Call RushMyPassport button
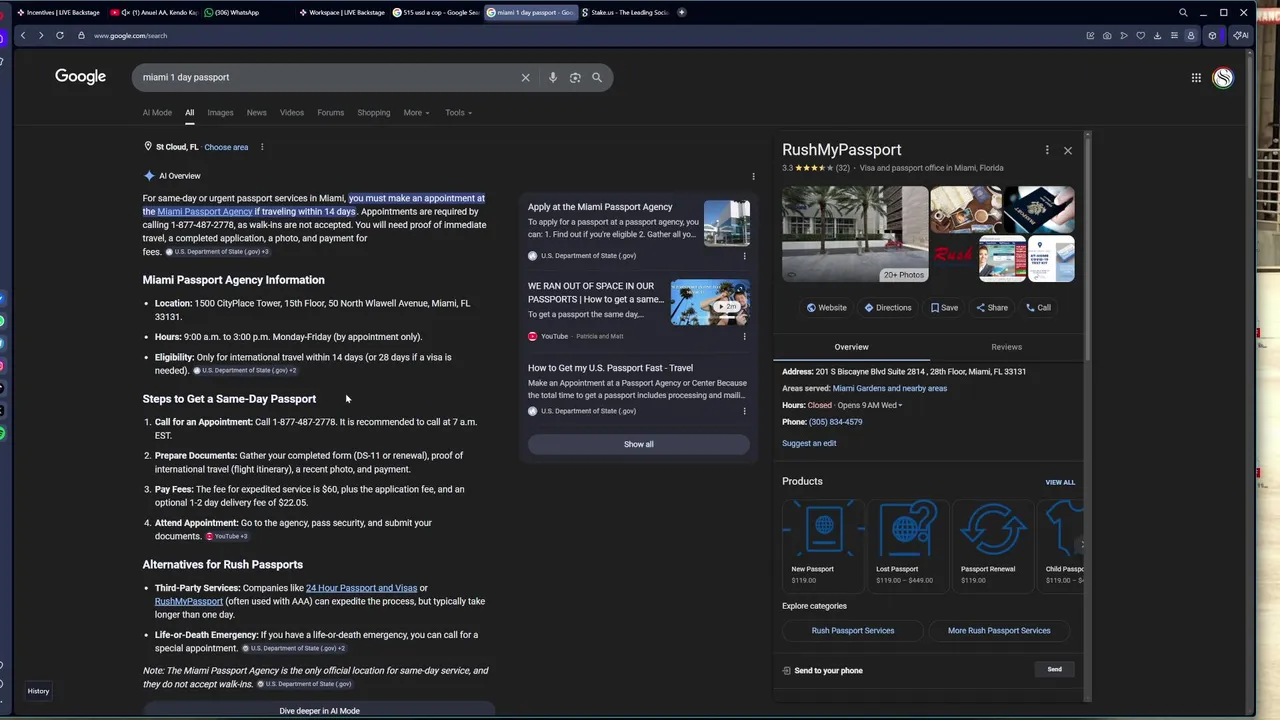The width and height of the screenshot is (1280, 720). coord(1038,308)
